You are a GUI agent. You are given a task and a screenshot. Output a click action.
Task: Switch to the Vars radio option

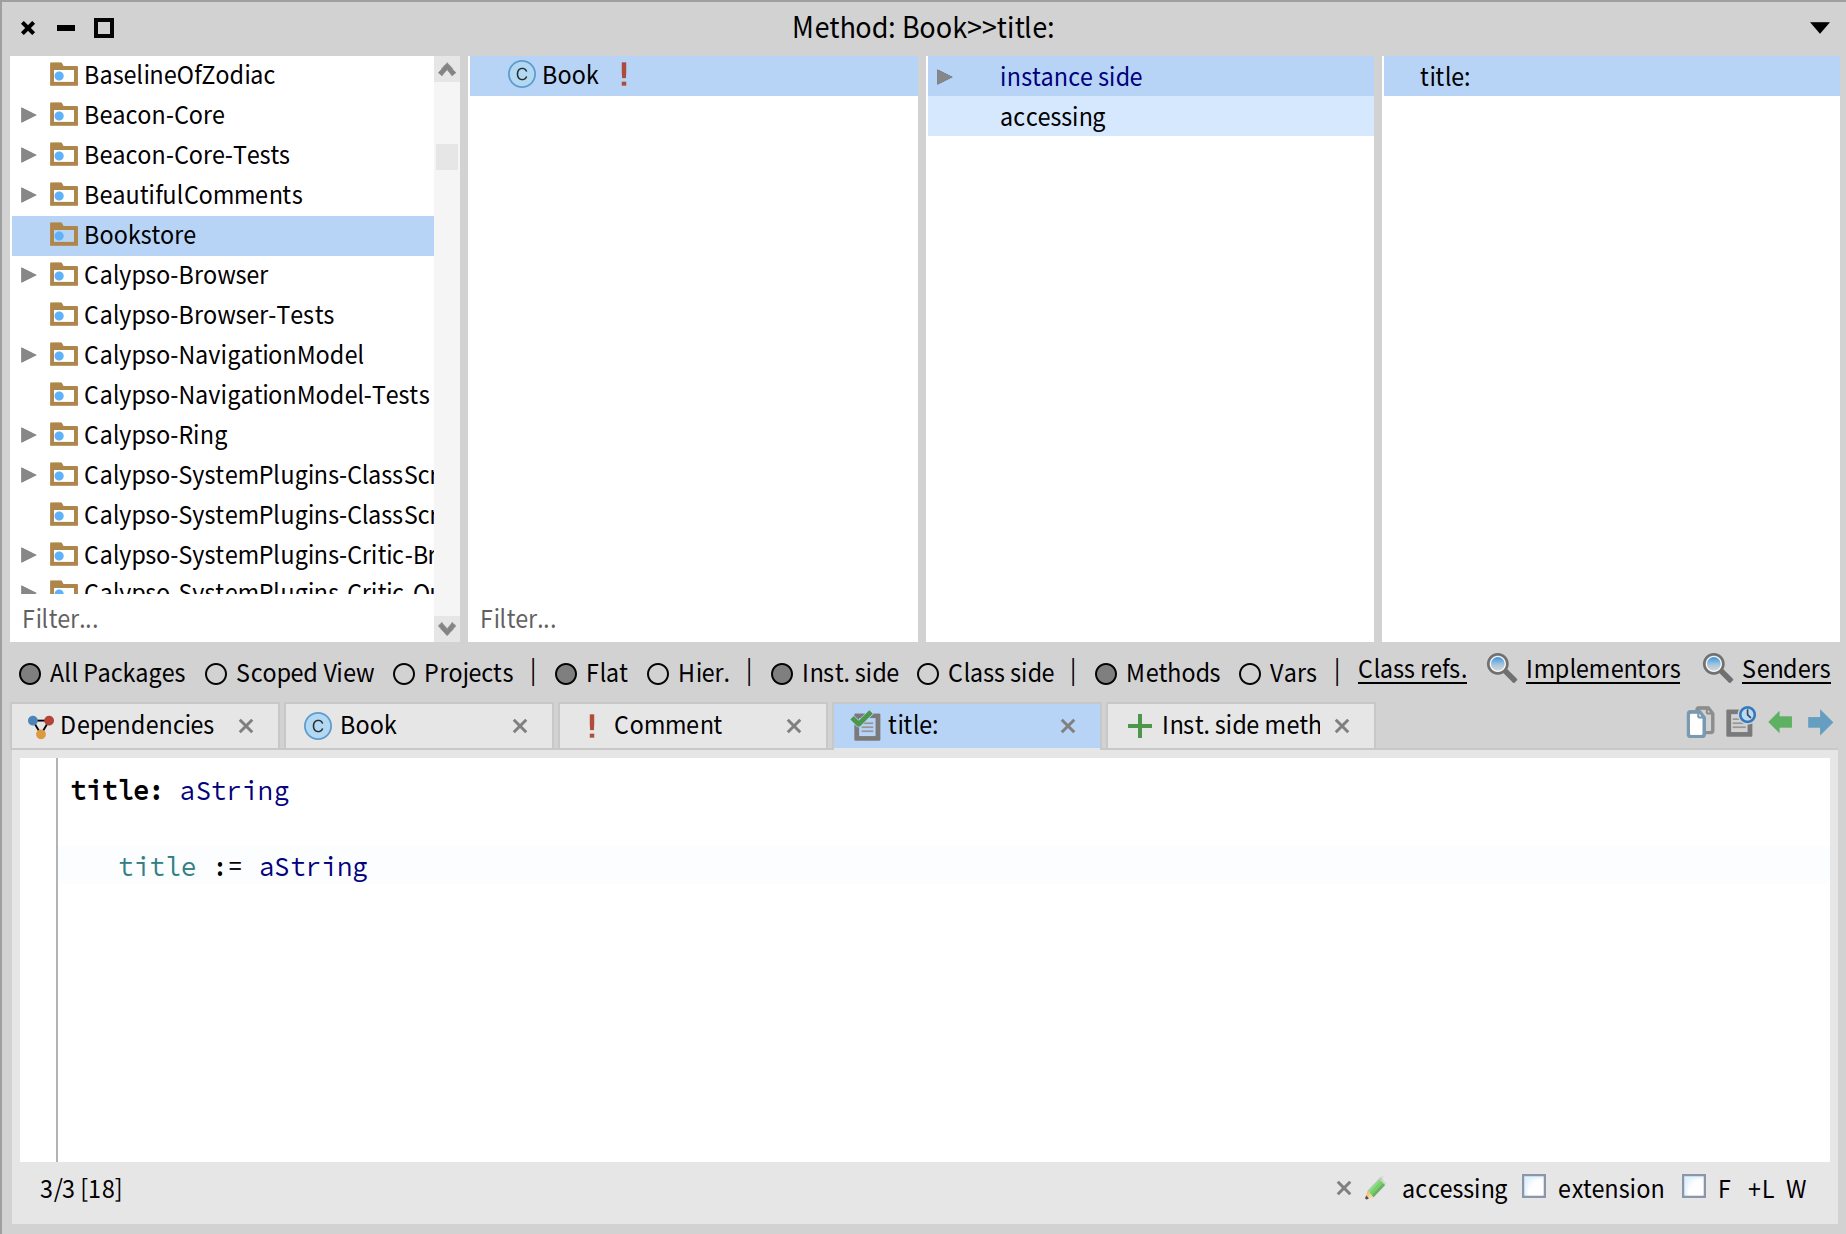point(1250,674)
